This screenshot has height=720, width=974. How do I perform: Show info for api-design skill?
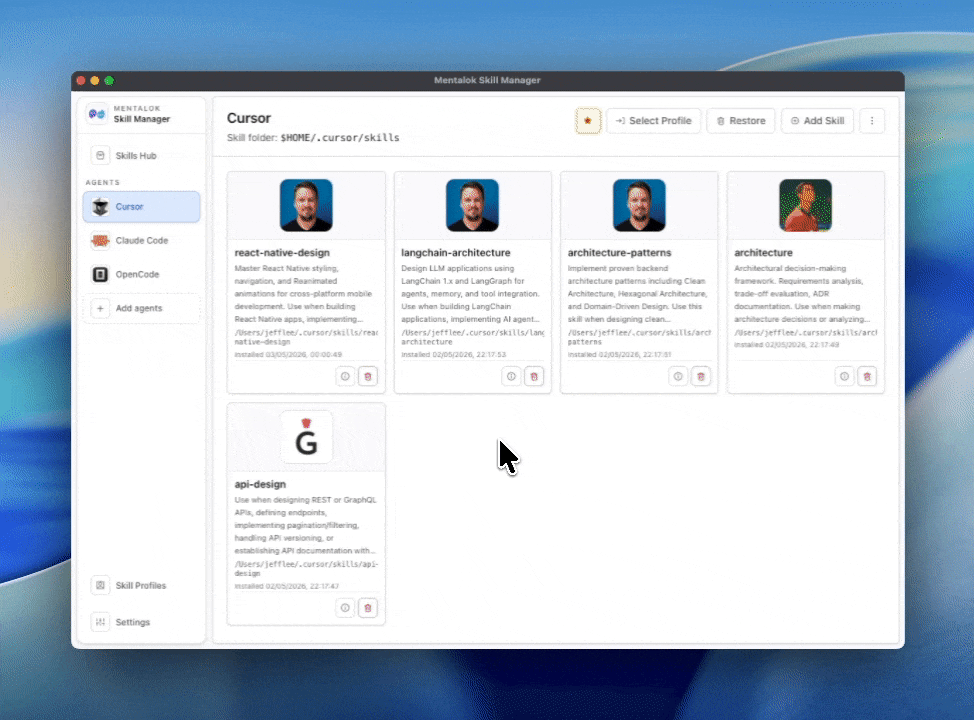click(345, 608)
